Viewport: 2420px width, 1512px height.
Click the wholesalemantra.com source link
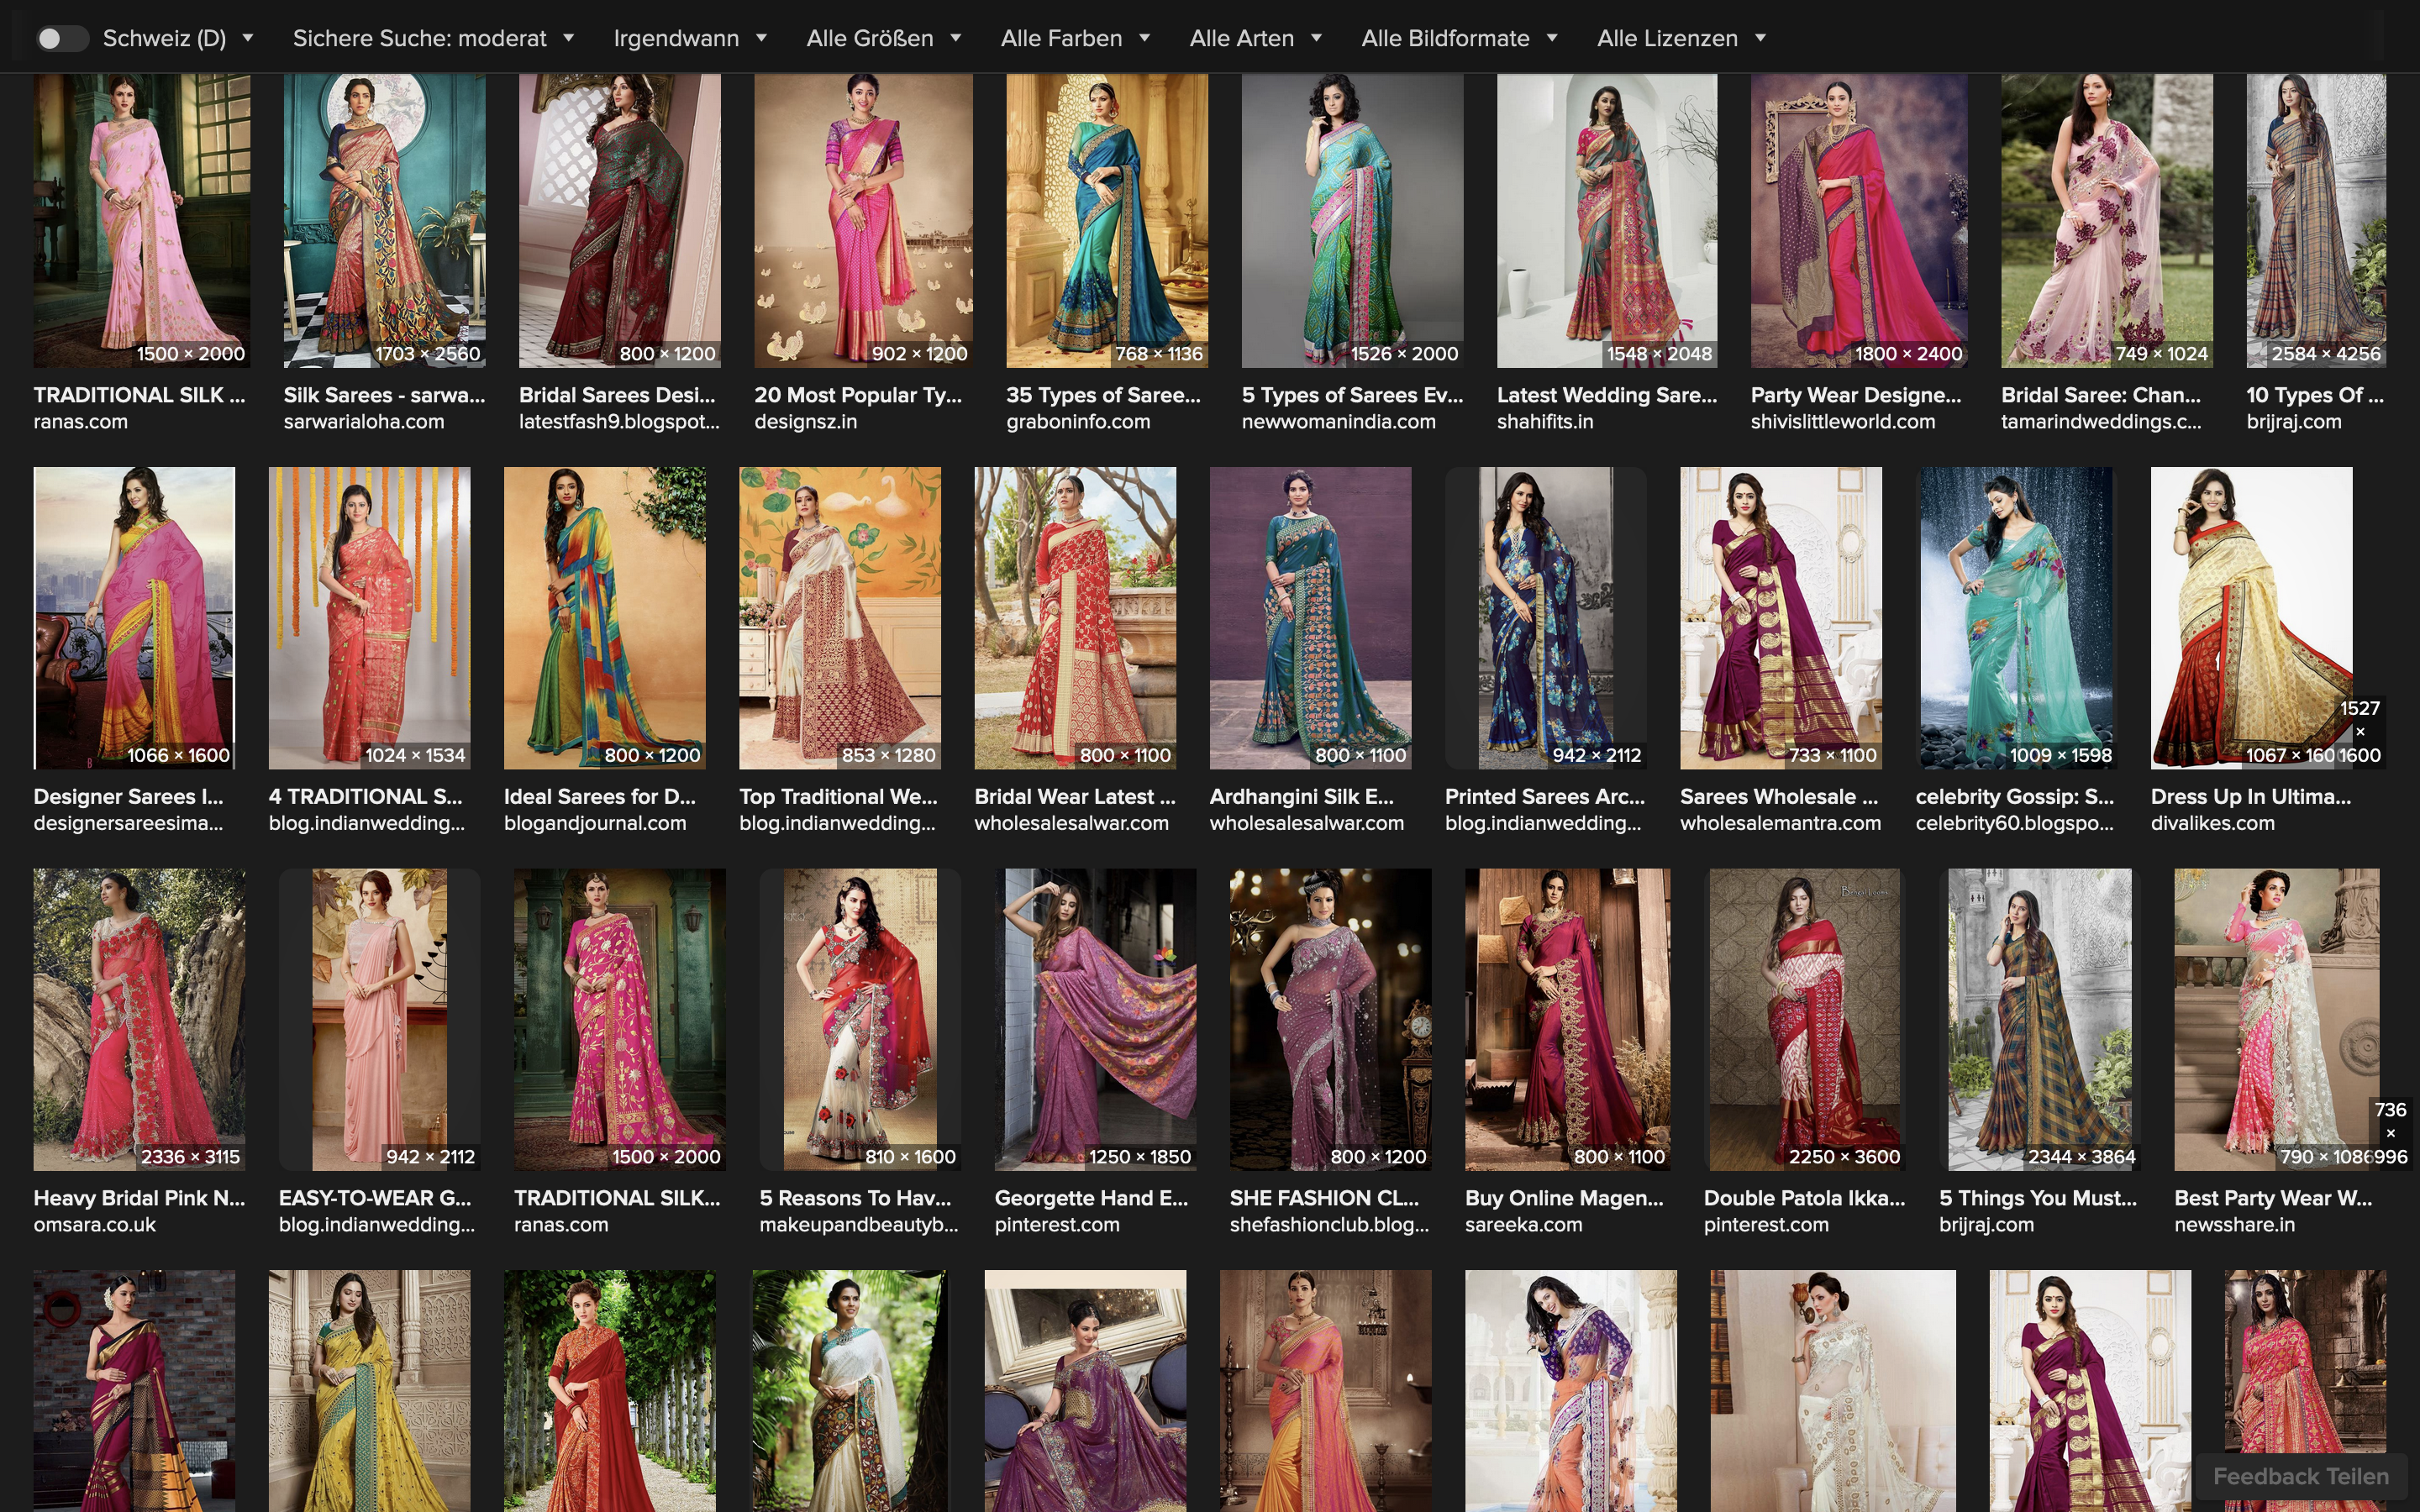pyautogui.click(x=1780, y=824)
